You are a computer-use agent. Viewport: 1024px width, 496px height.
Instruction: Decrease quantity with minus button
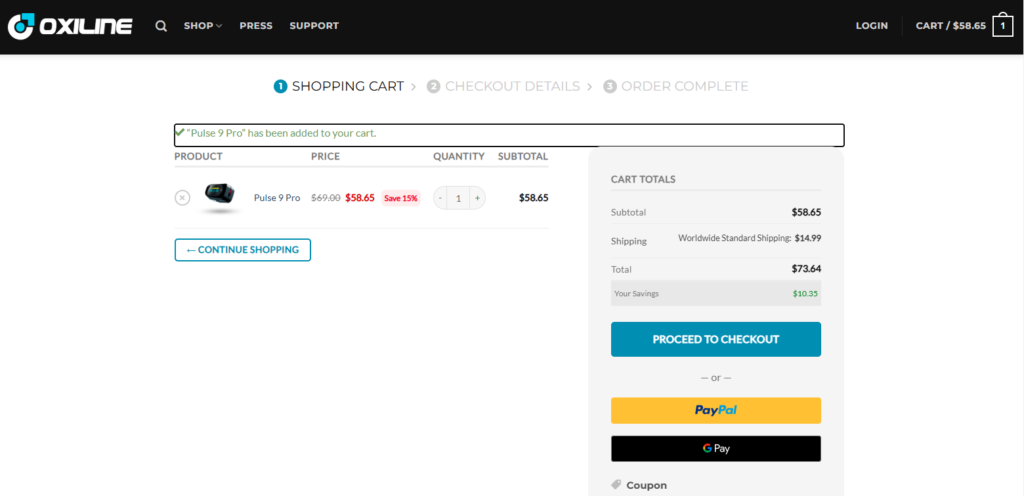tap(440, 198)
